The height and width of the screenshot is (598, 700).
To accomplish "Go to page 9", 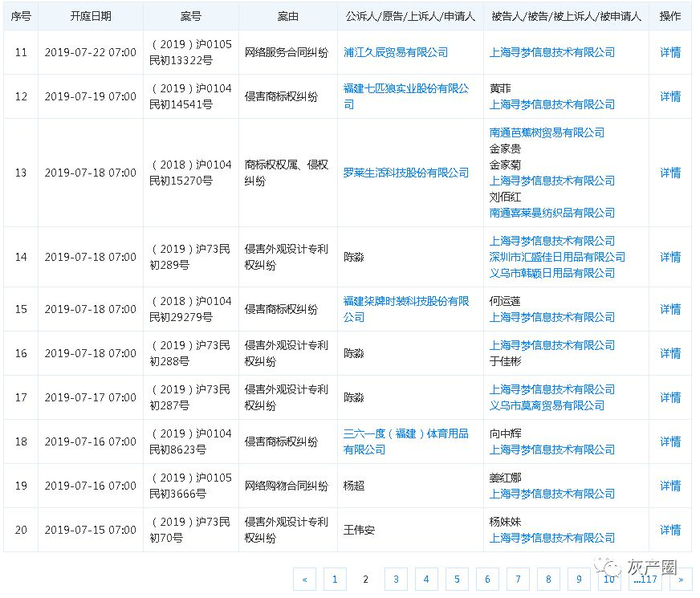I will [x=579, y=579].
